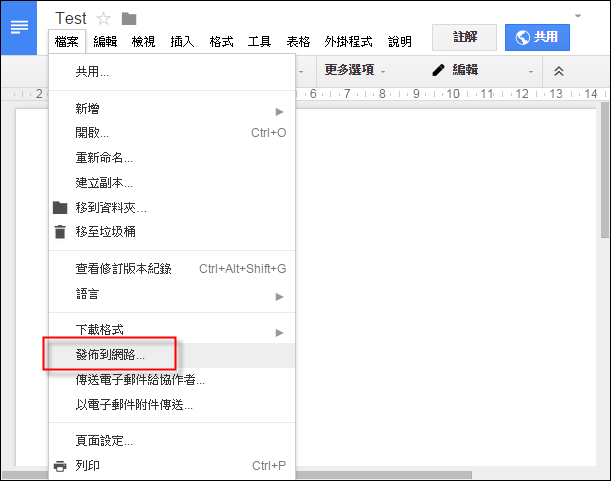This screenshot has height=481, width=611.
Task: Click the small account dropdown arrow
Action: 578,16
